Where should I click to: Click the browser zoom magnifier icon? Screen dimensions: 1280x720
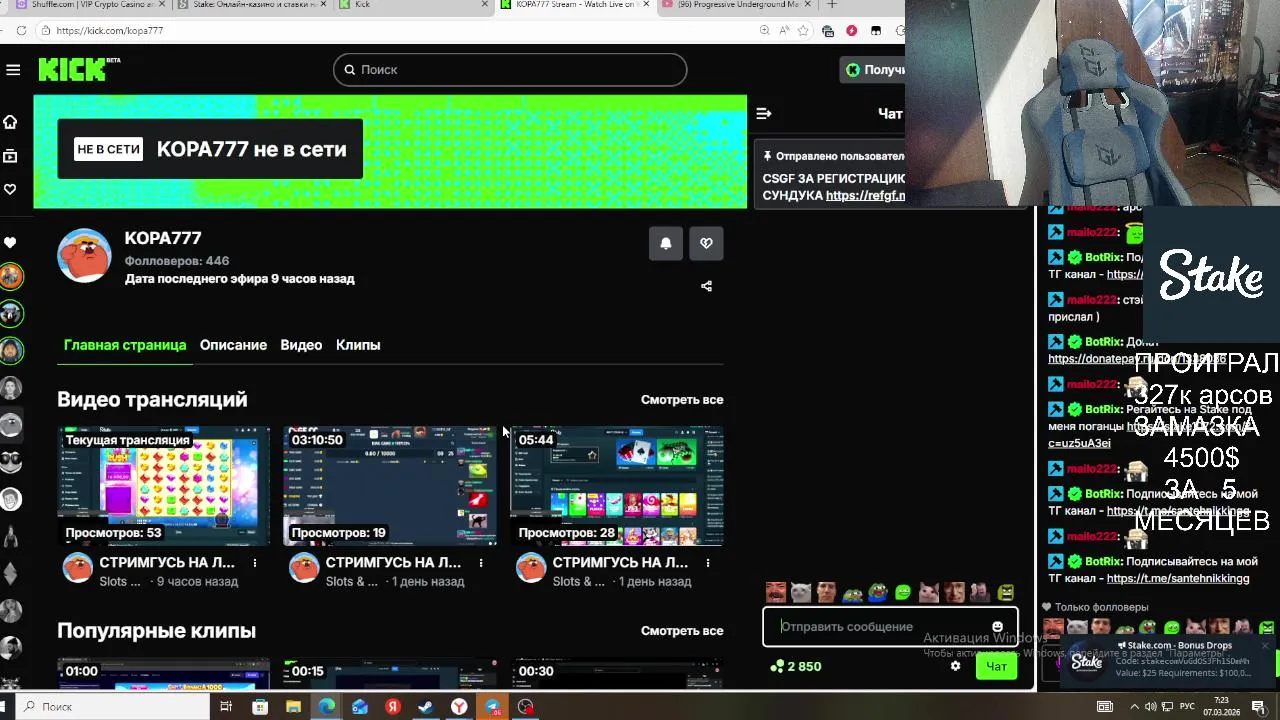point(764,31)
